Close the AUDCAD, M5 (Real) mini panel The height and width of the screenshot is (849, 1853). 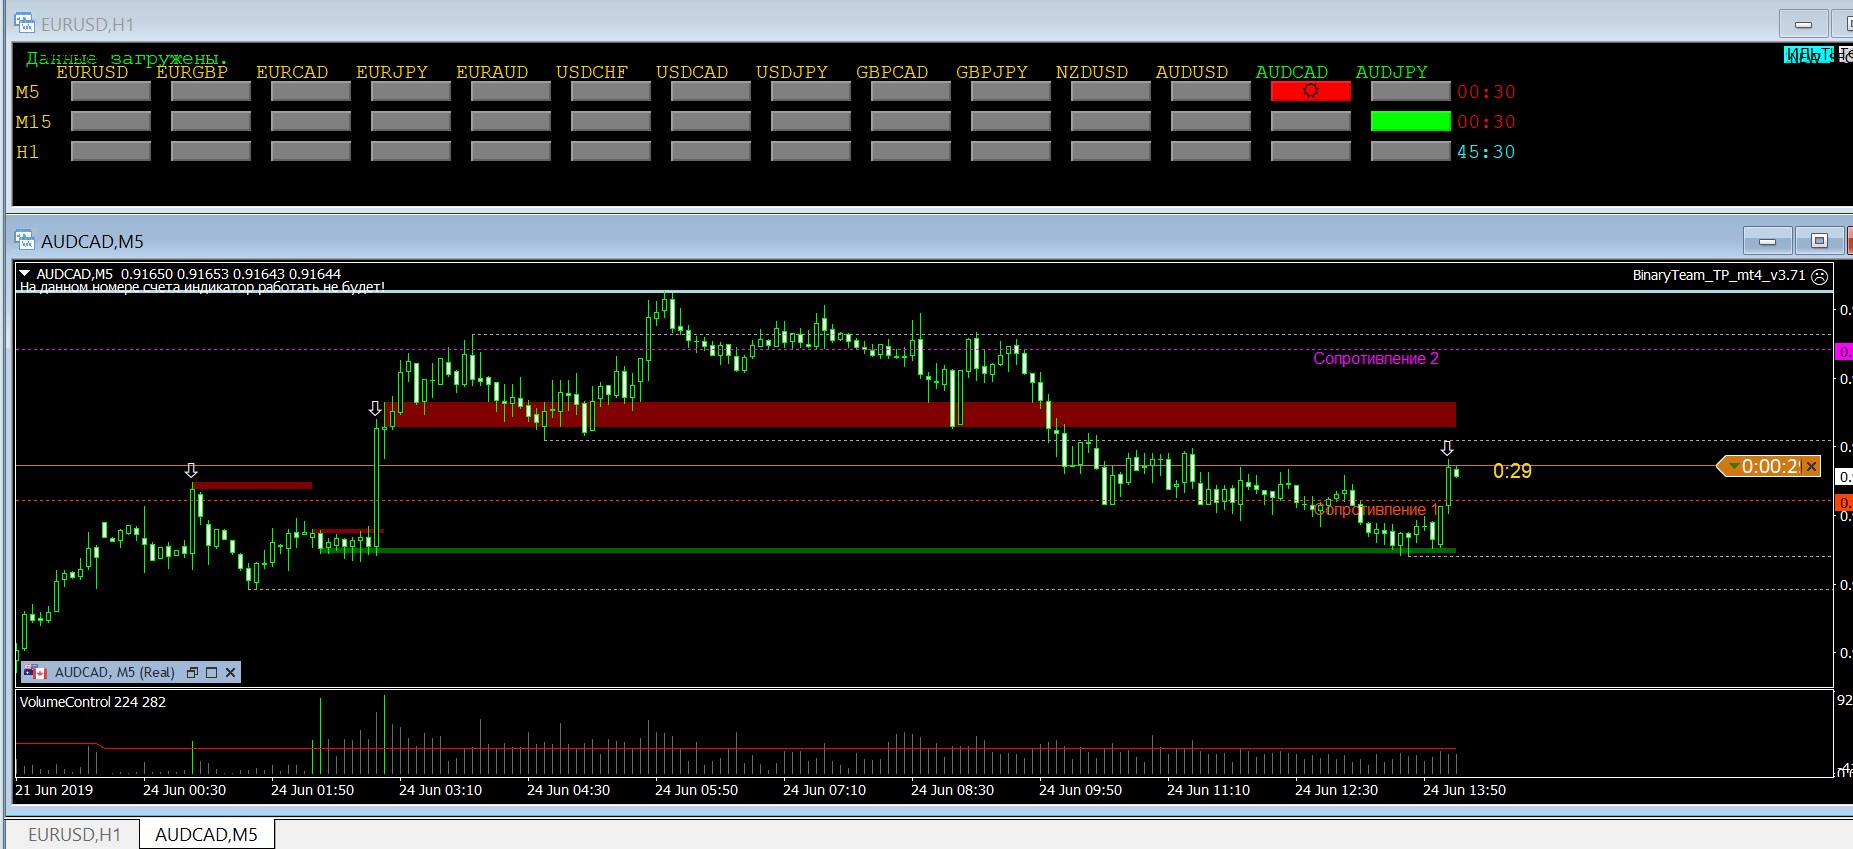230,673
